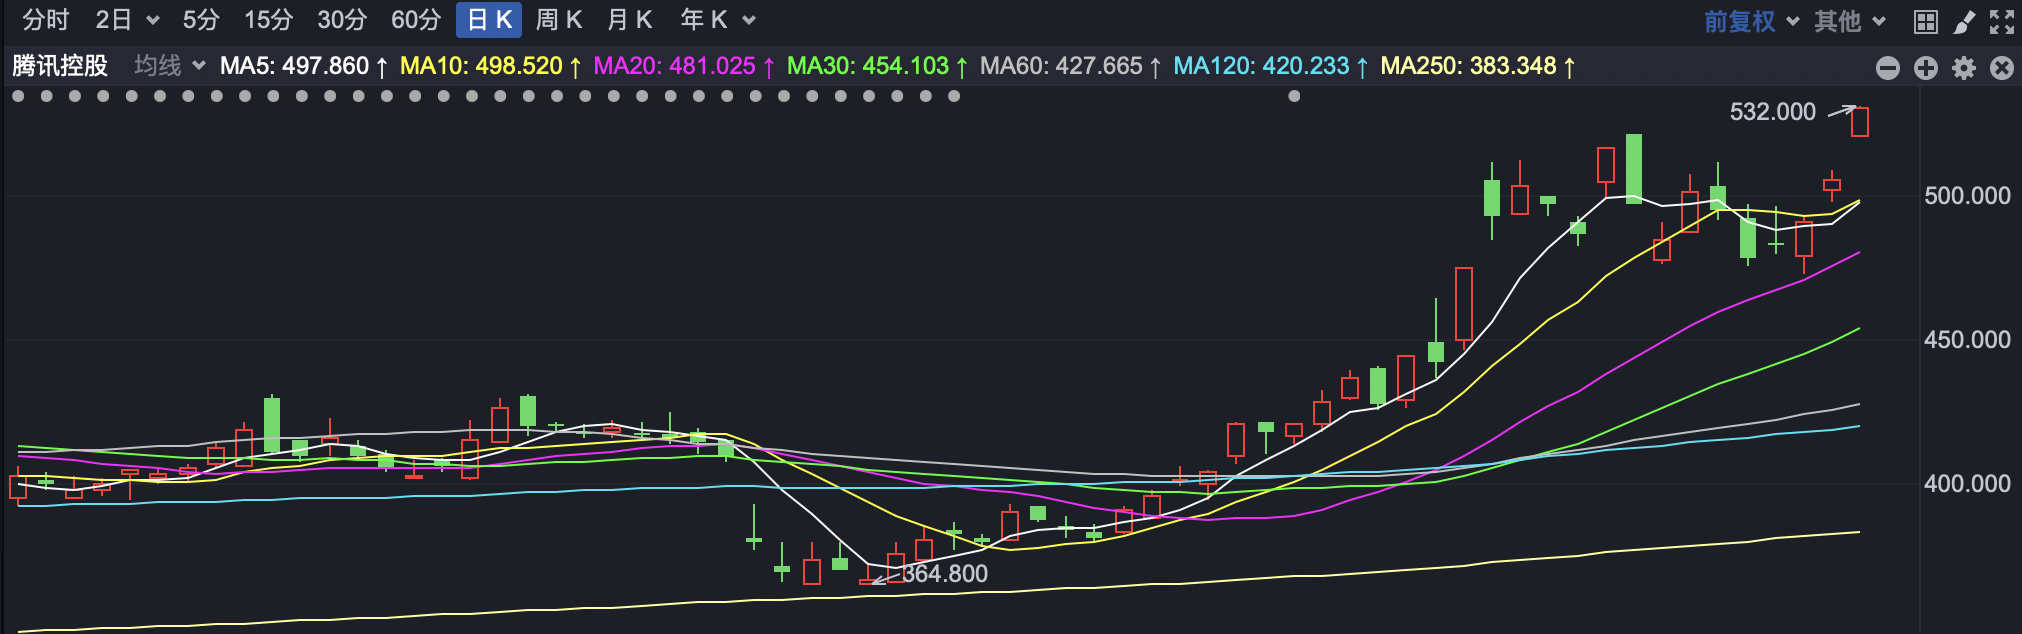Click the first event dot marker on timeline
This screenshot has height=634, width=2022.
[18, 96]
